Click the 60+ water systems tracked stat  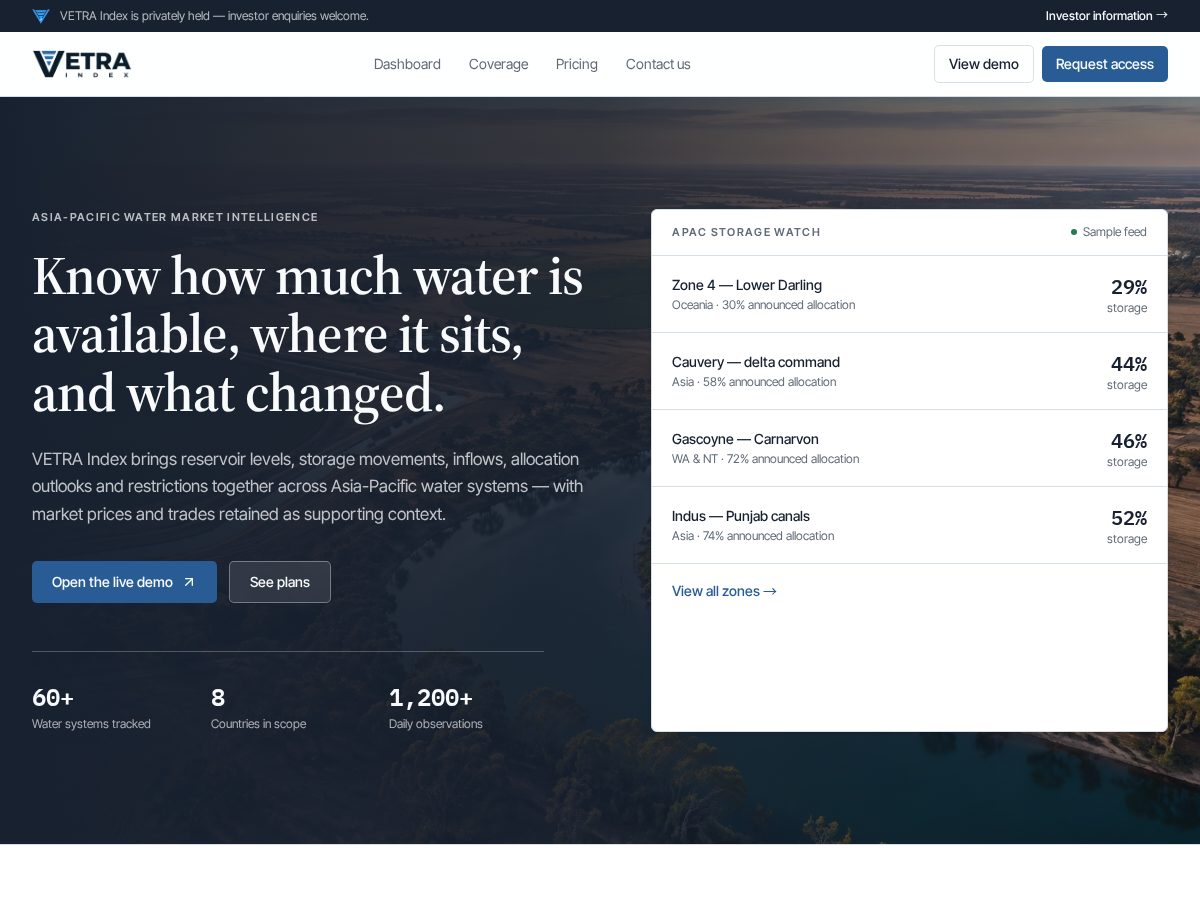91,709
